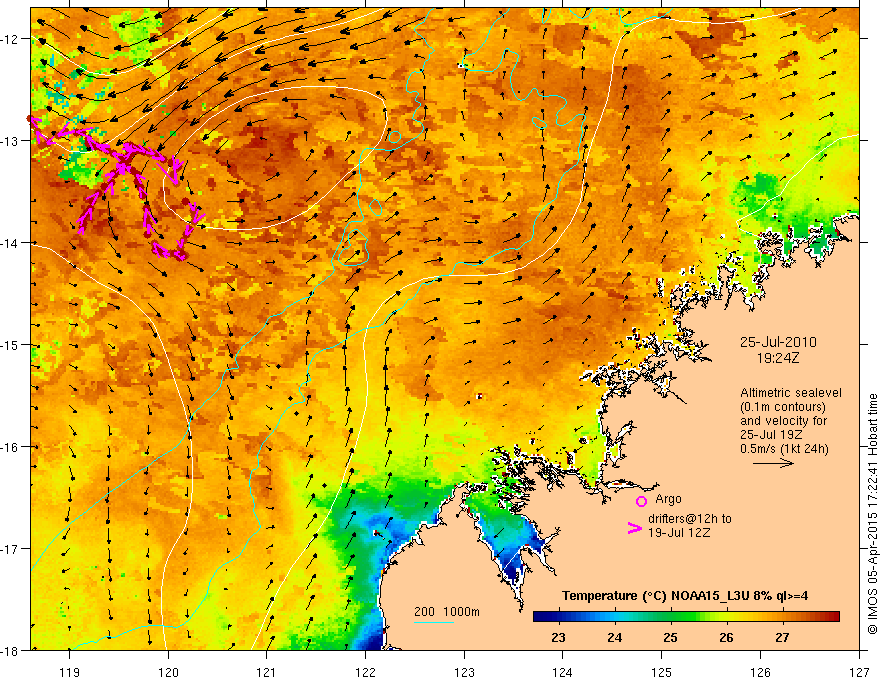Click latitude axis label '-15'
The image size is (880, 680).
(x=10, y=344)
